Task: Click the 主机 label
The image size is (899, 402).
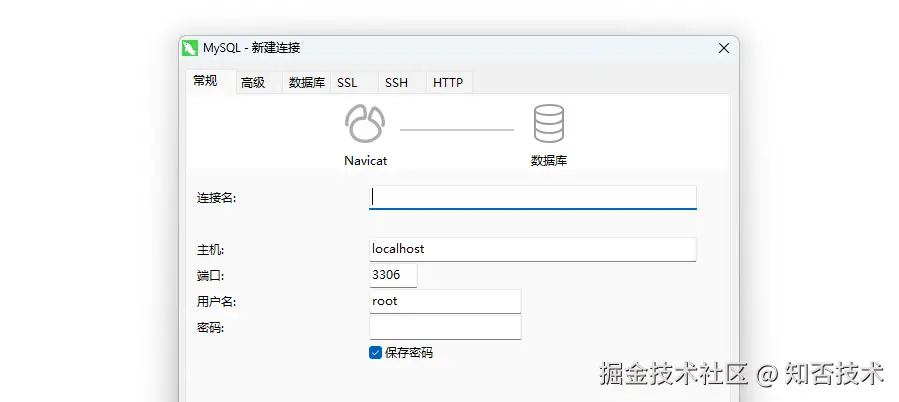Action: click(x=210, y=250)
